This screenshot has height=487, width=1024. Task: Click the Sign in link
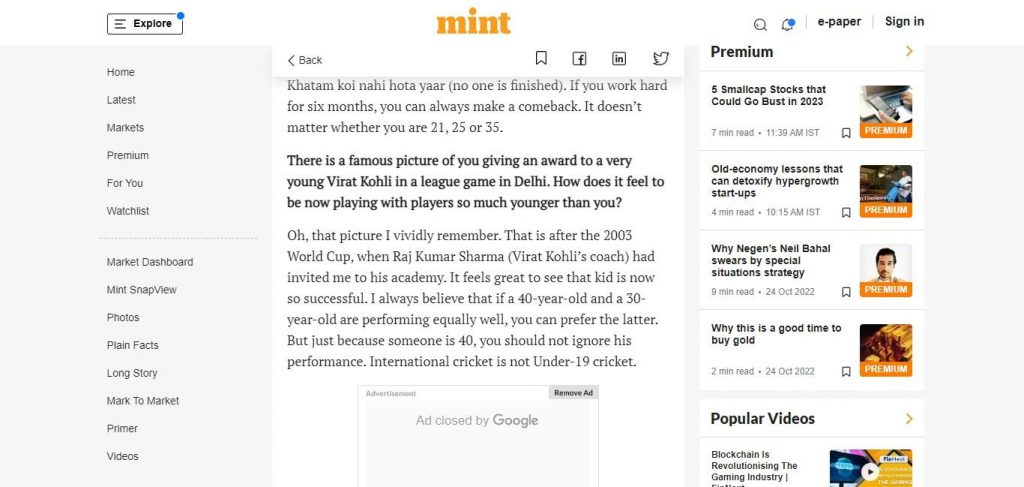point(904,22)
